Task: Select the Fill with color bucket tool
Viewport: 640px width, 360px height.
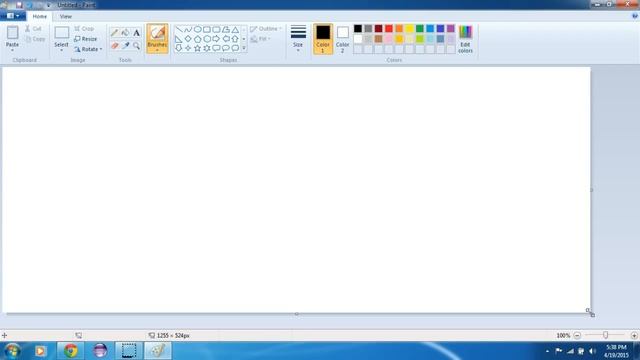Action: (125, 33)
